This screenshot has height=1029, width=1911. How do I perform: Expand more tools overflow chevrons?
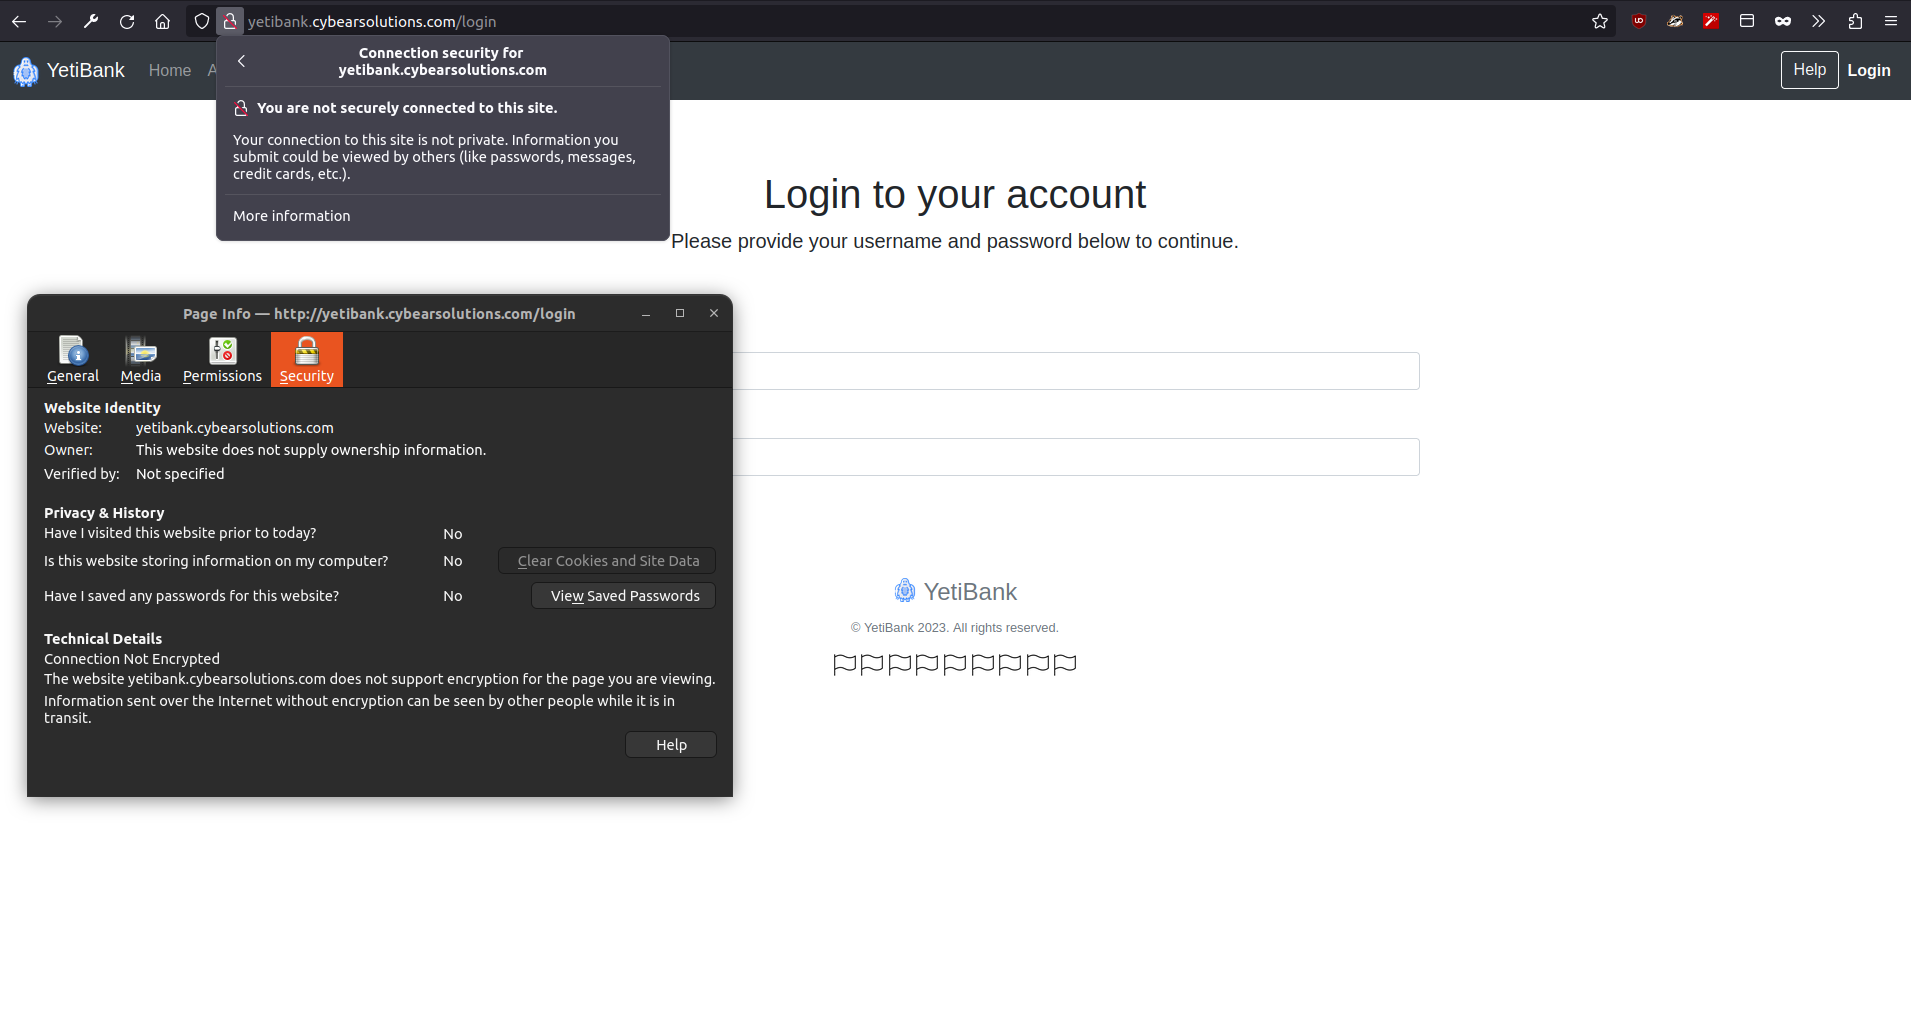(1819, 21)
